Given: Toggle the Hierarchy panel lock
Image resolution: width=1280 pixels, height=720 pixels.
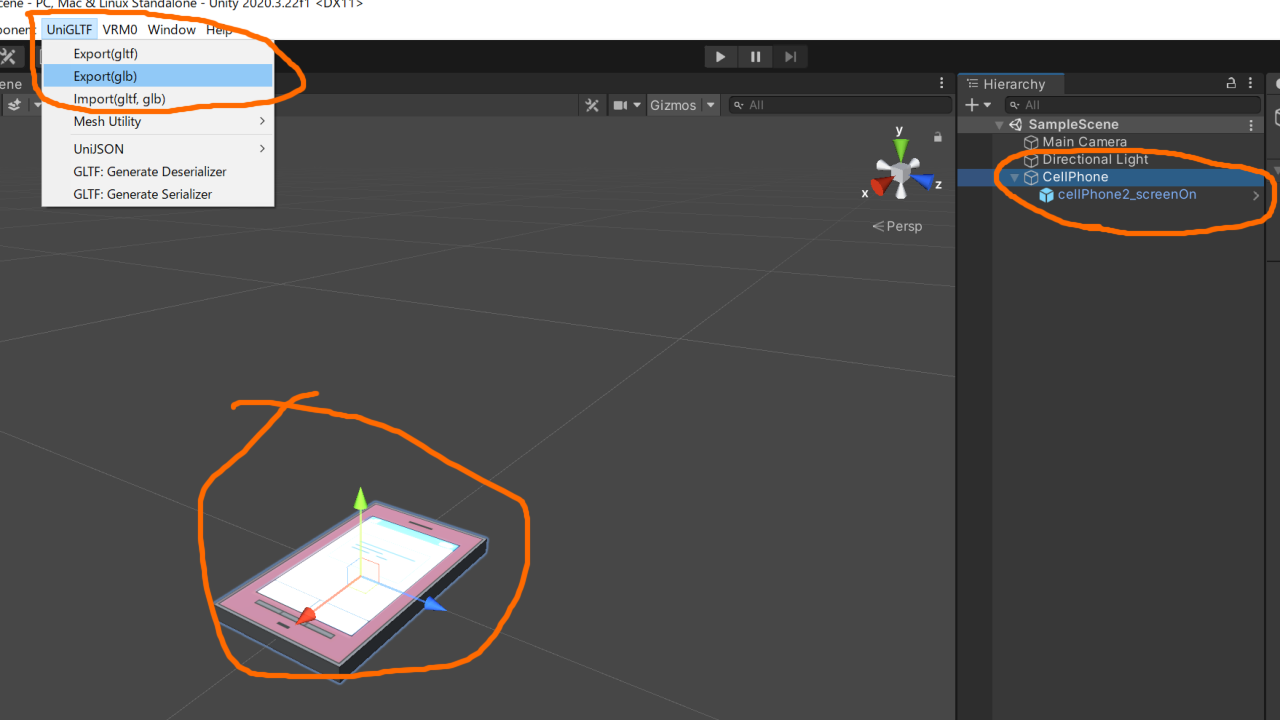Looking at the screenshot, I should click(1232, 84).
